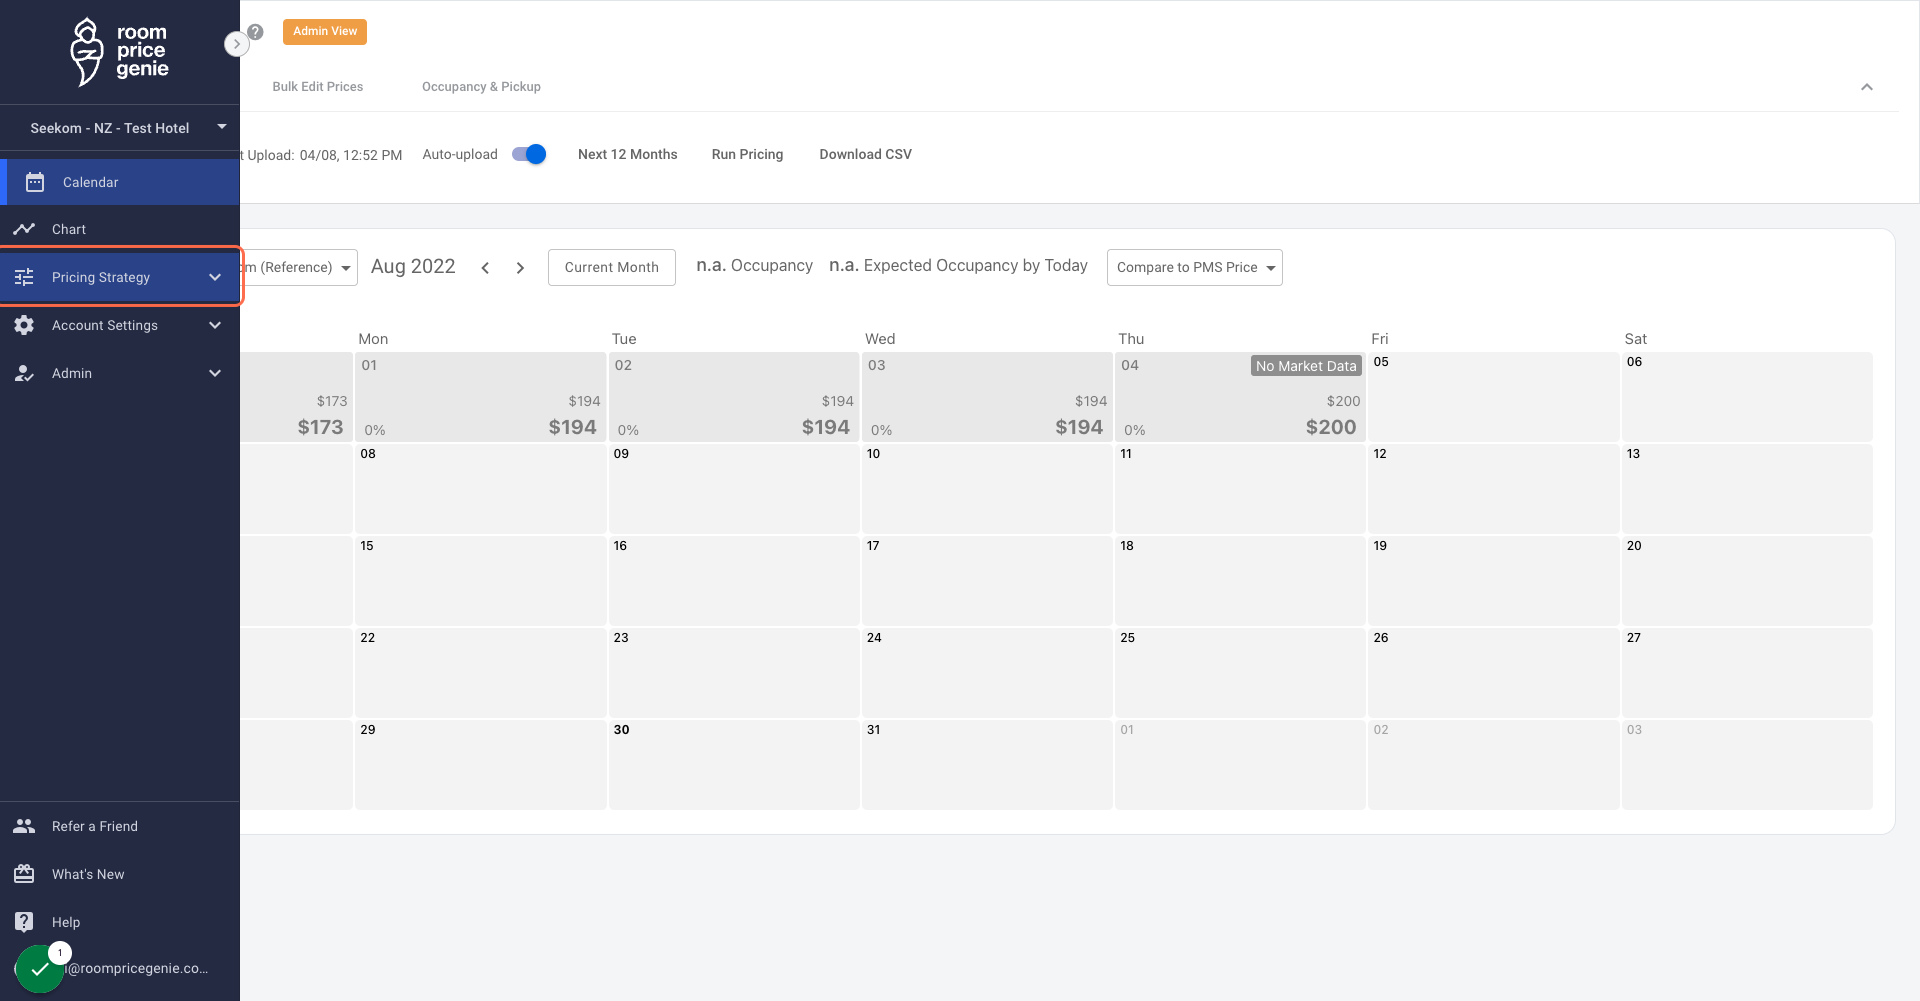Select the August 02 calendar cell
1920x1001 pixels.
(734, 397)
